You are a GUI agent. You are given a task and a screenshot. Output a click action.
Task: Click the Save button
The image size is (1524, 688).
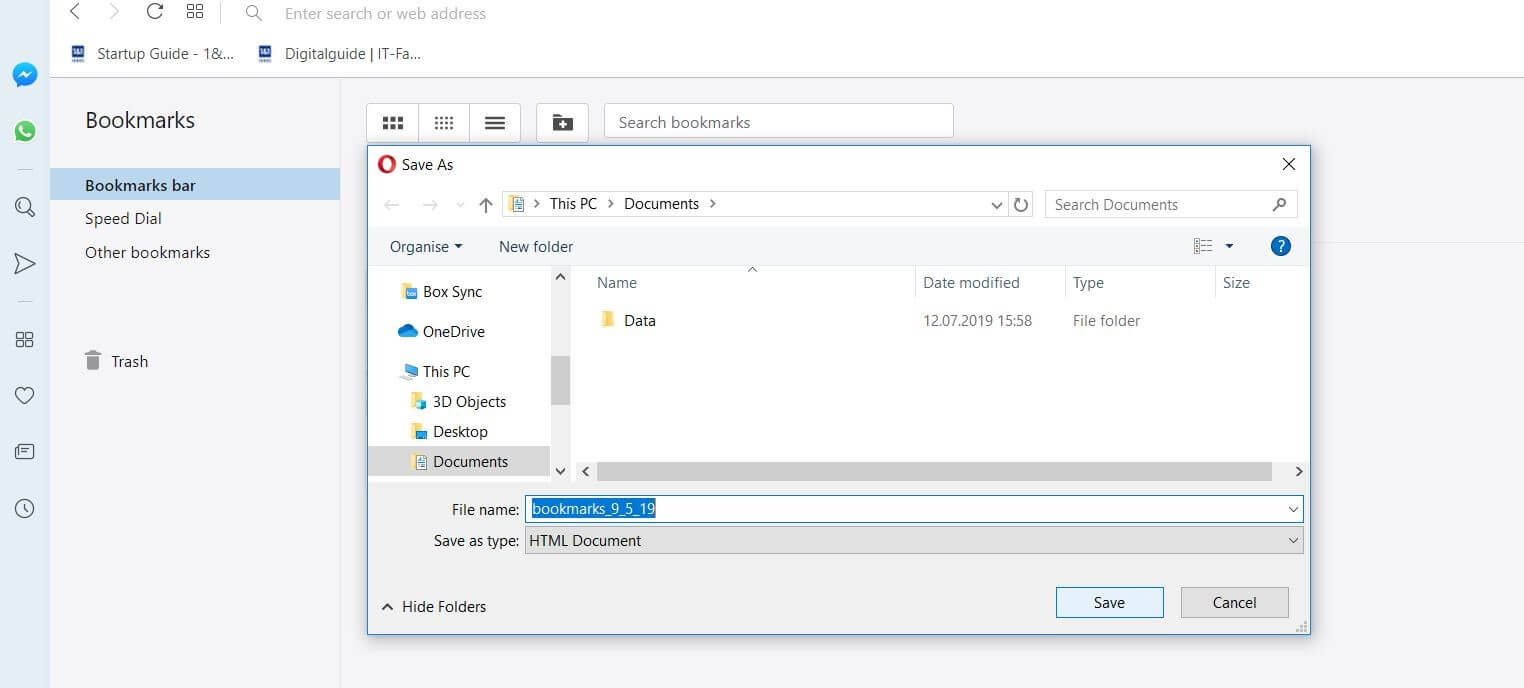point(1109,602)
